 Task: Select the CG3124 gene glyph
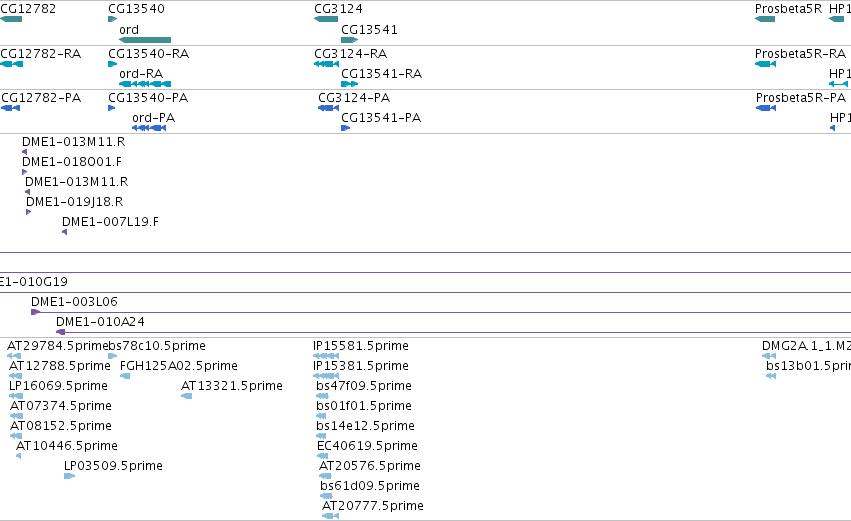[x=326, y=19]
